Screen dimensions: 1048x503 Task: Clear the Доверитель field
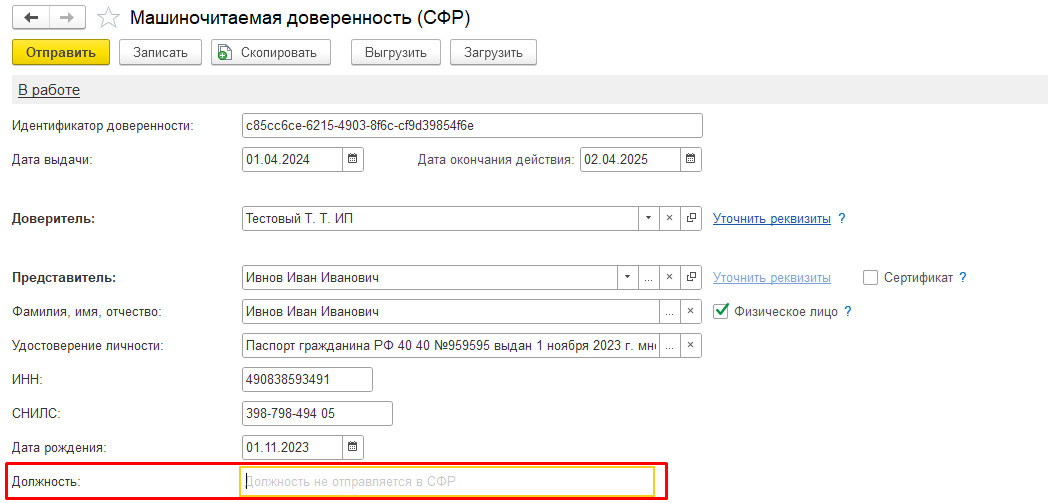[x=669, y=218]
